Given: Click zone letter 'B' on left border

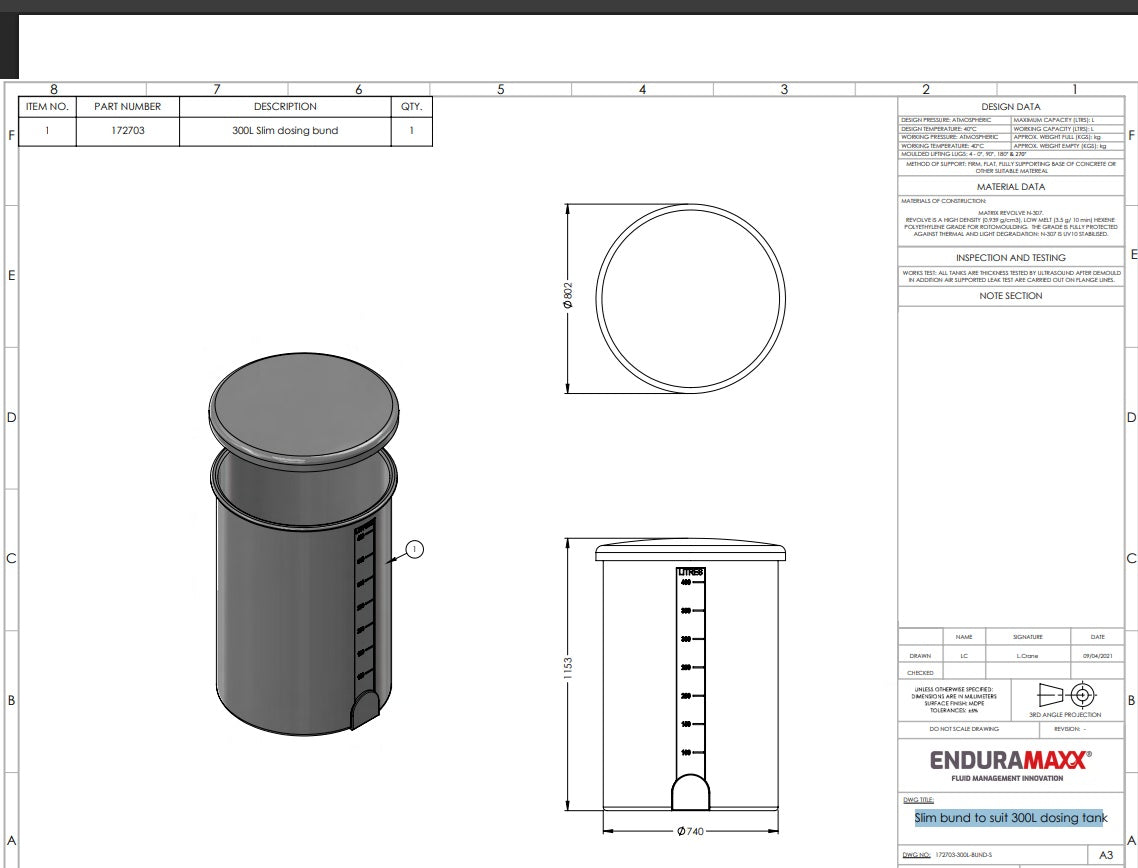Looking at the screenshot, I should click(x=11, y=701).
